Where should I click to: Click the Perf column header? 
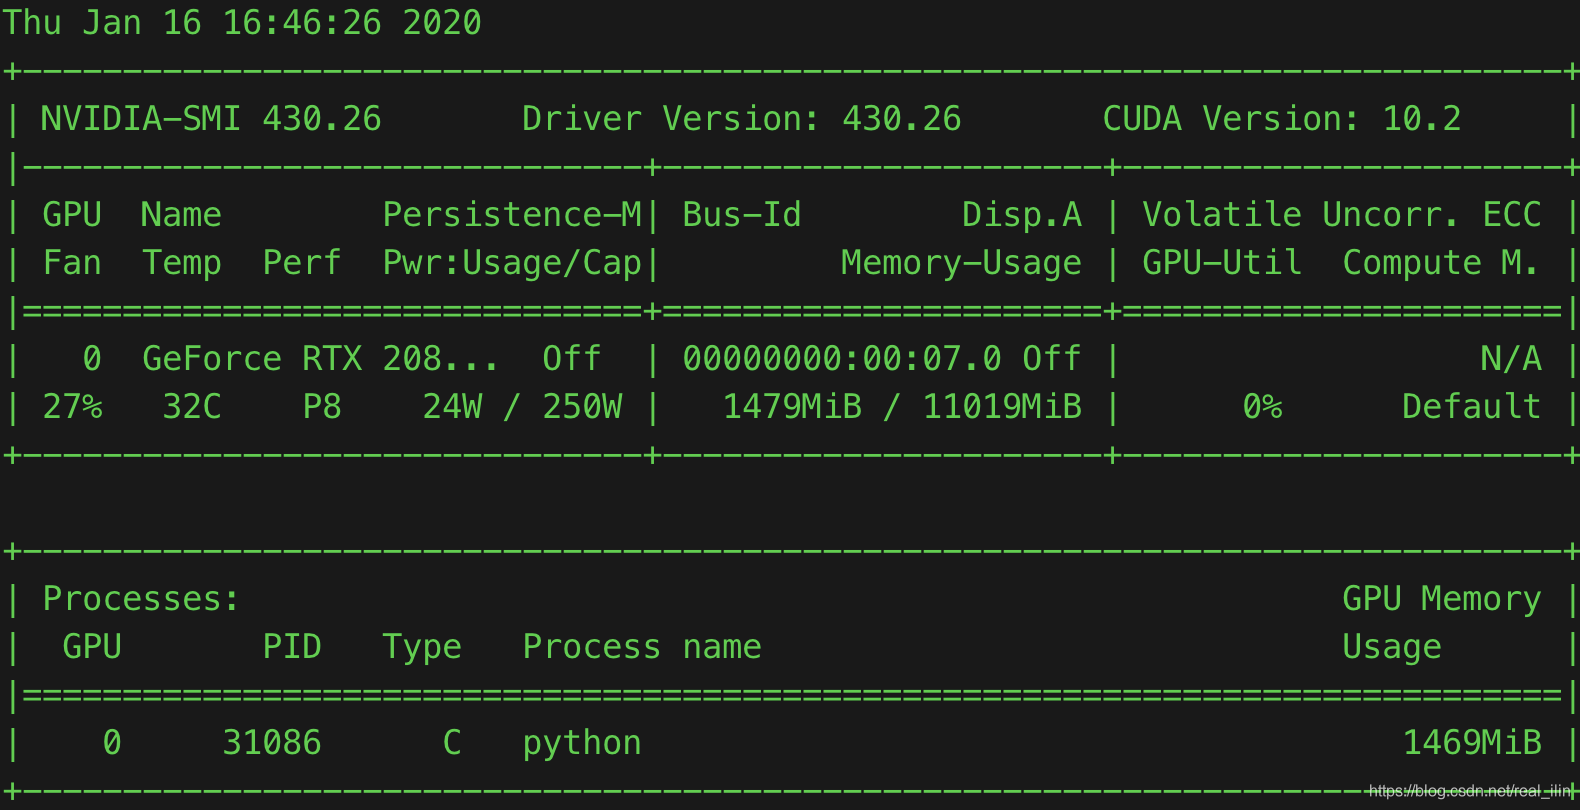pos(301,262)
